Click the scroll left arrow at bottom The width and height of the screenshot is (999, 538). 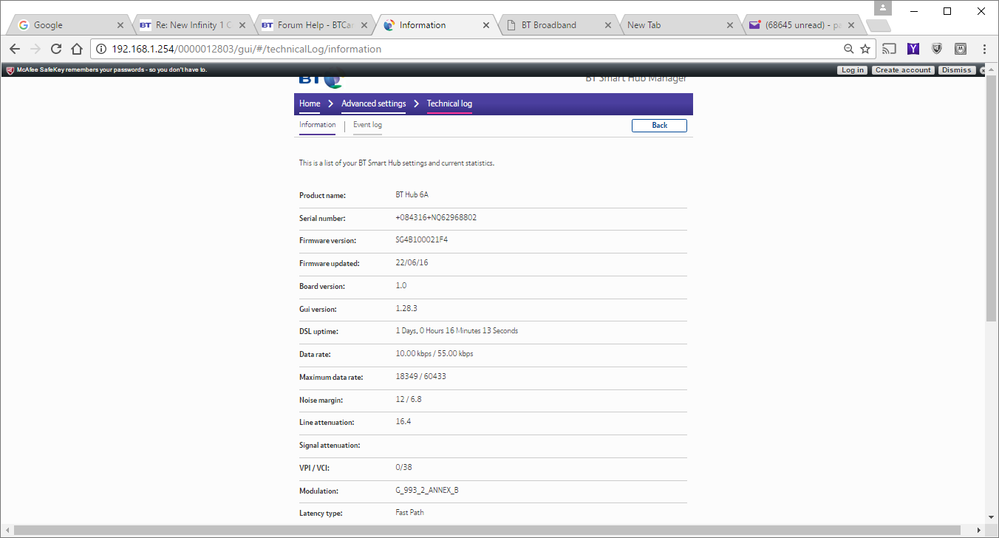pos(6,530)
